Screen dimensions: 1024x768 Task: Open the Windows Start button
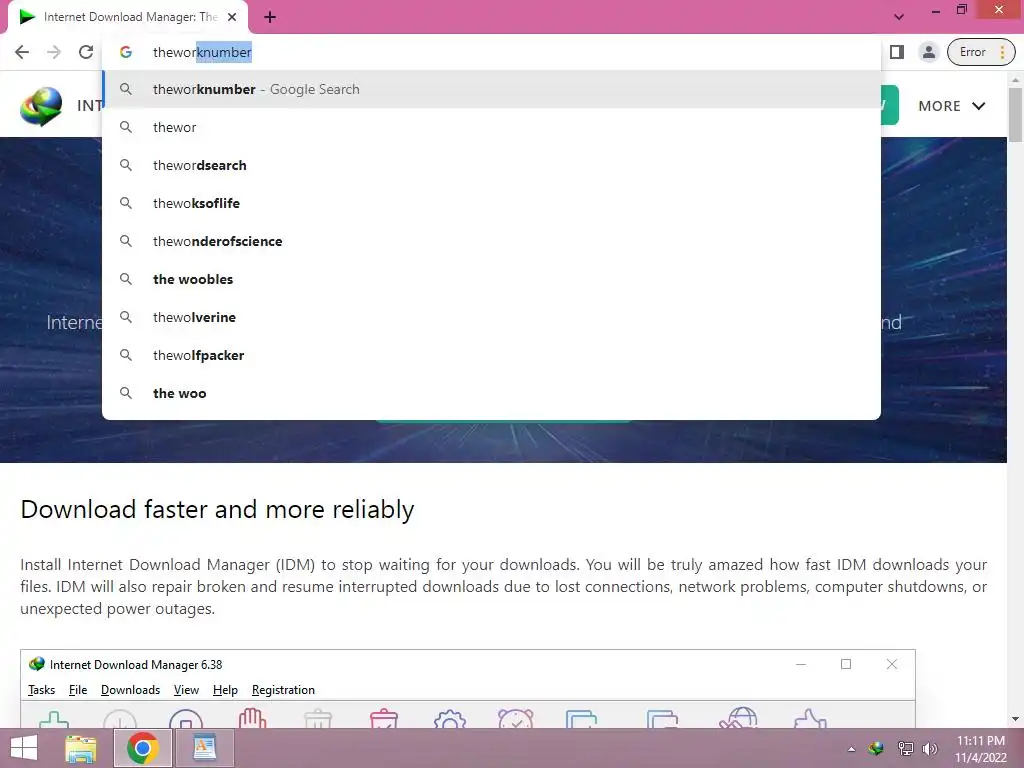[x=24, y=748]
